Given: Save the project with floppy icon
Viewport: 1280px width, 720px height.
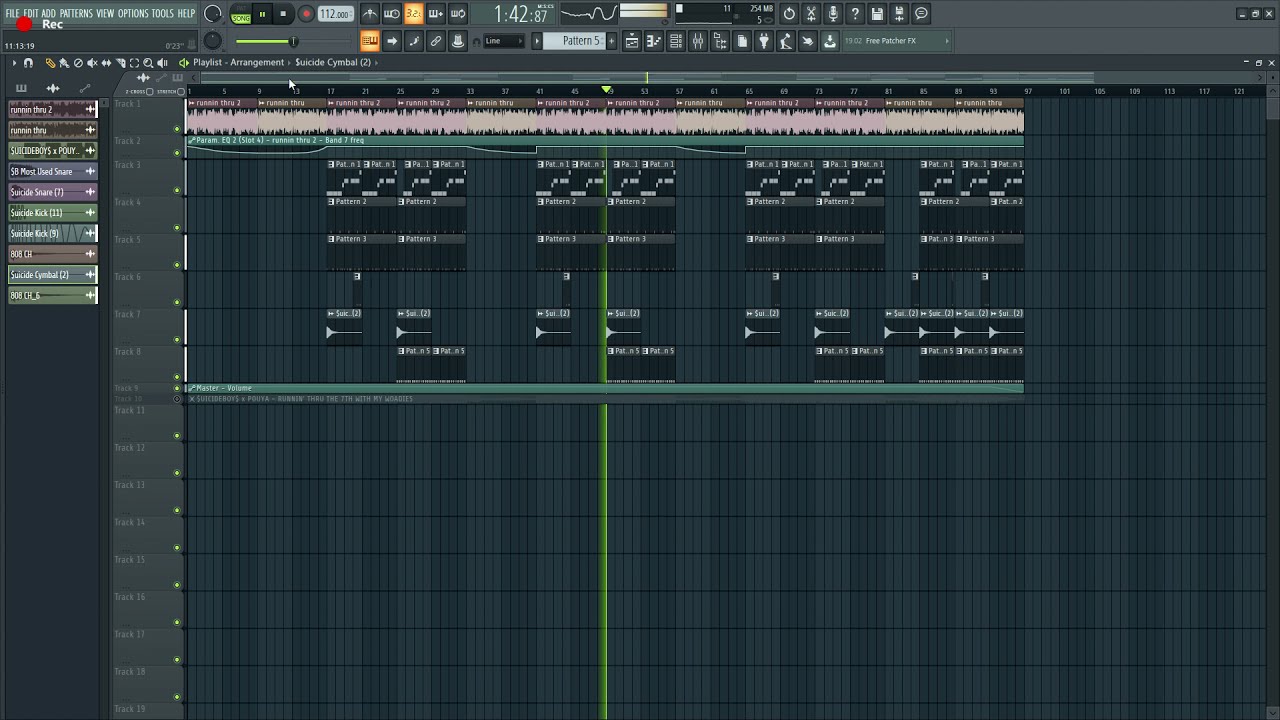Looking at the screenshot, I should coord(877,14).
